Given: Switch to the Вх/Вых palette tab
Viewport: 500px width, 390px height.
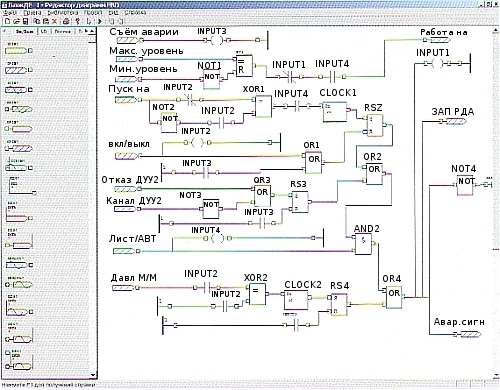Looking at the screenshot, I should [x=24, y=32].
